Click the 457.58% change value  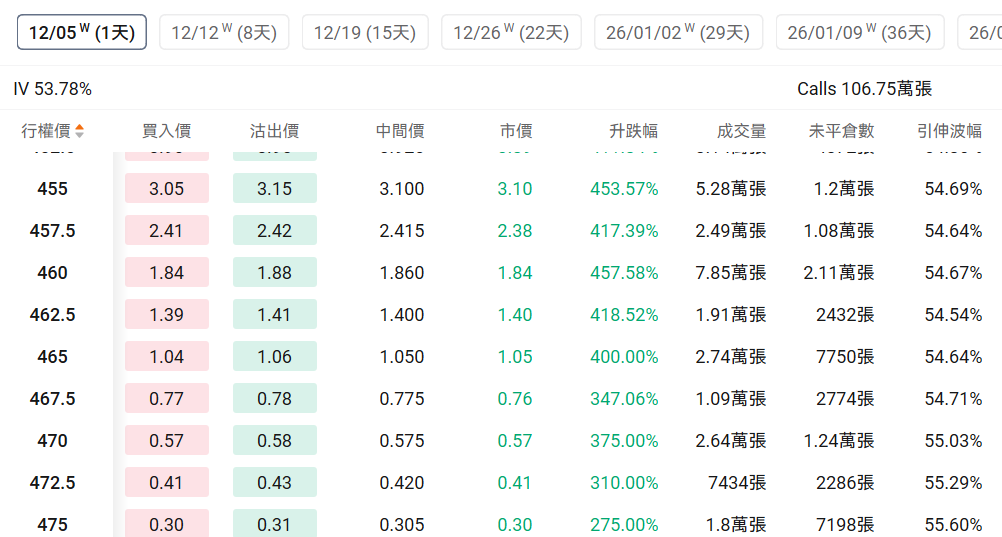pyautogui.click(x=624, y=273)
